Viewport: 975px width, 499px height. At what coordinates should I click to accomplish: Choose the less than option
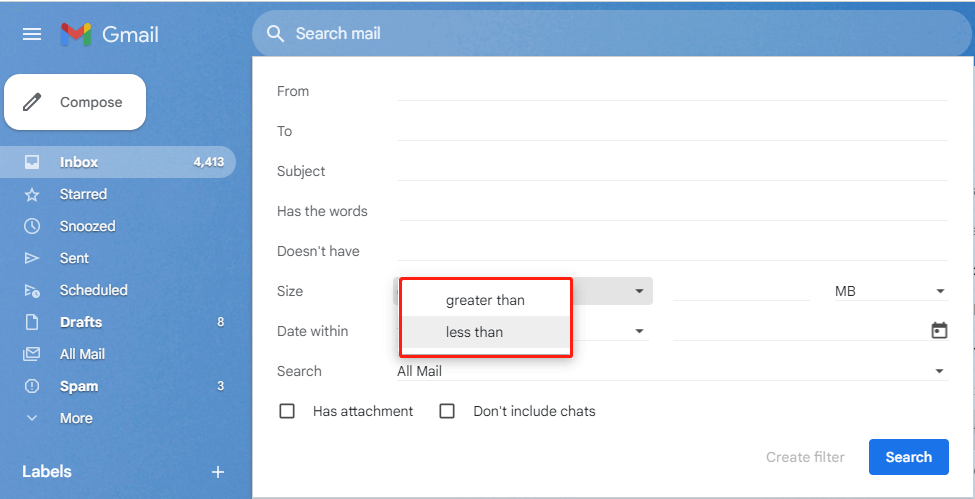click(474, 332)
